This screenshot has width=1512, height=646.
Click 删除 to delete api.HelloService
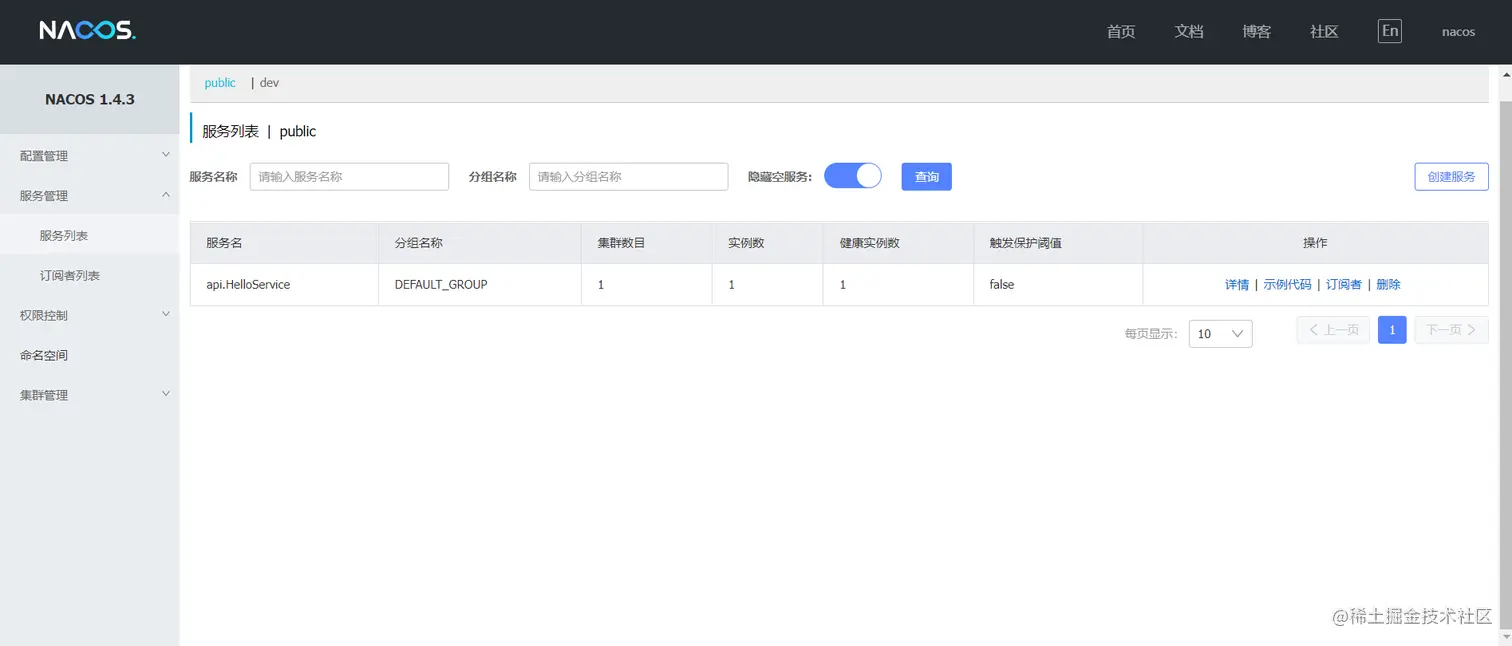[1389, 284]
